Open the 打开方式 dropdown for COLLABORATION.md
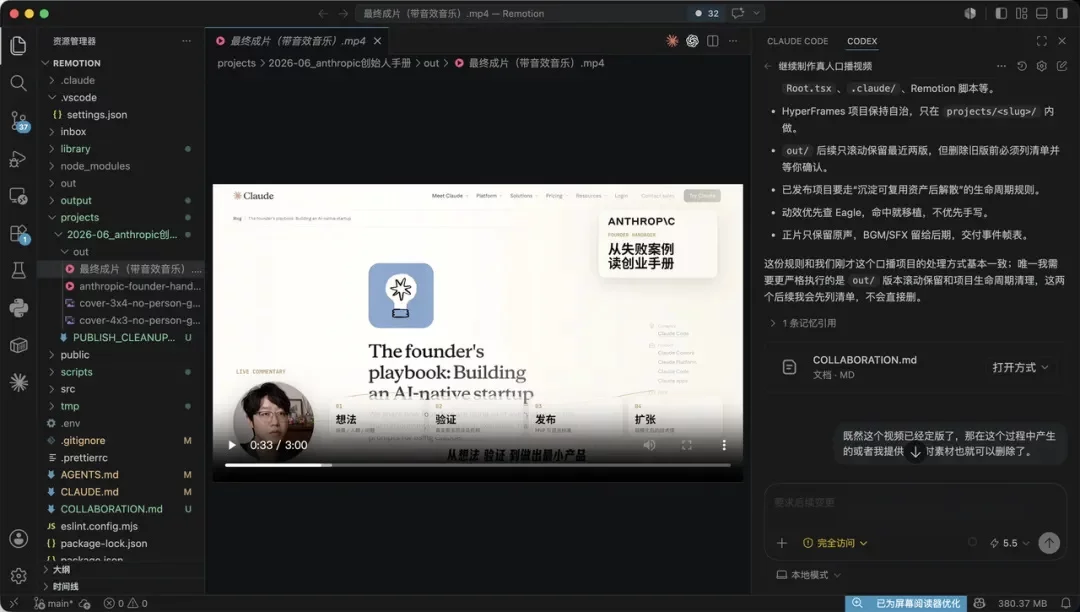The height and width of the screenshot is (612, 1080). tap(1020, 368)
